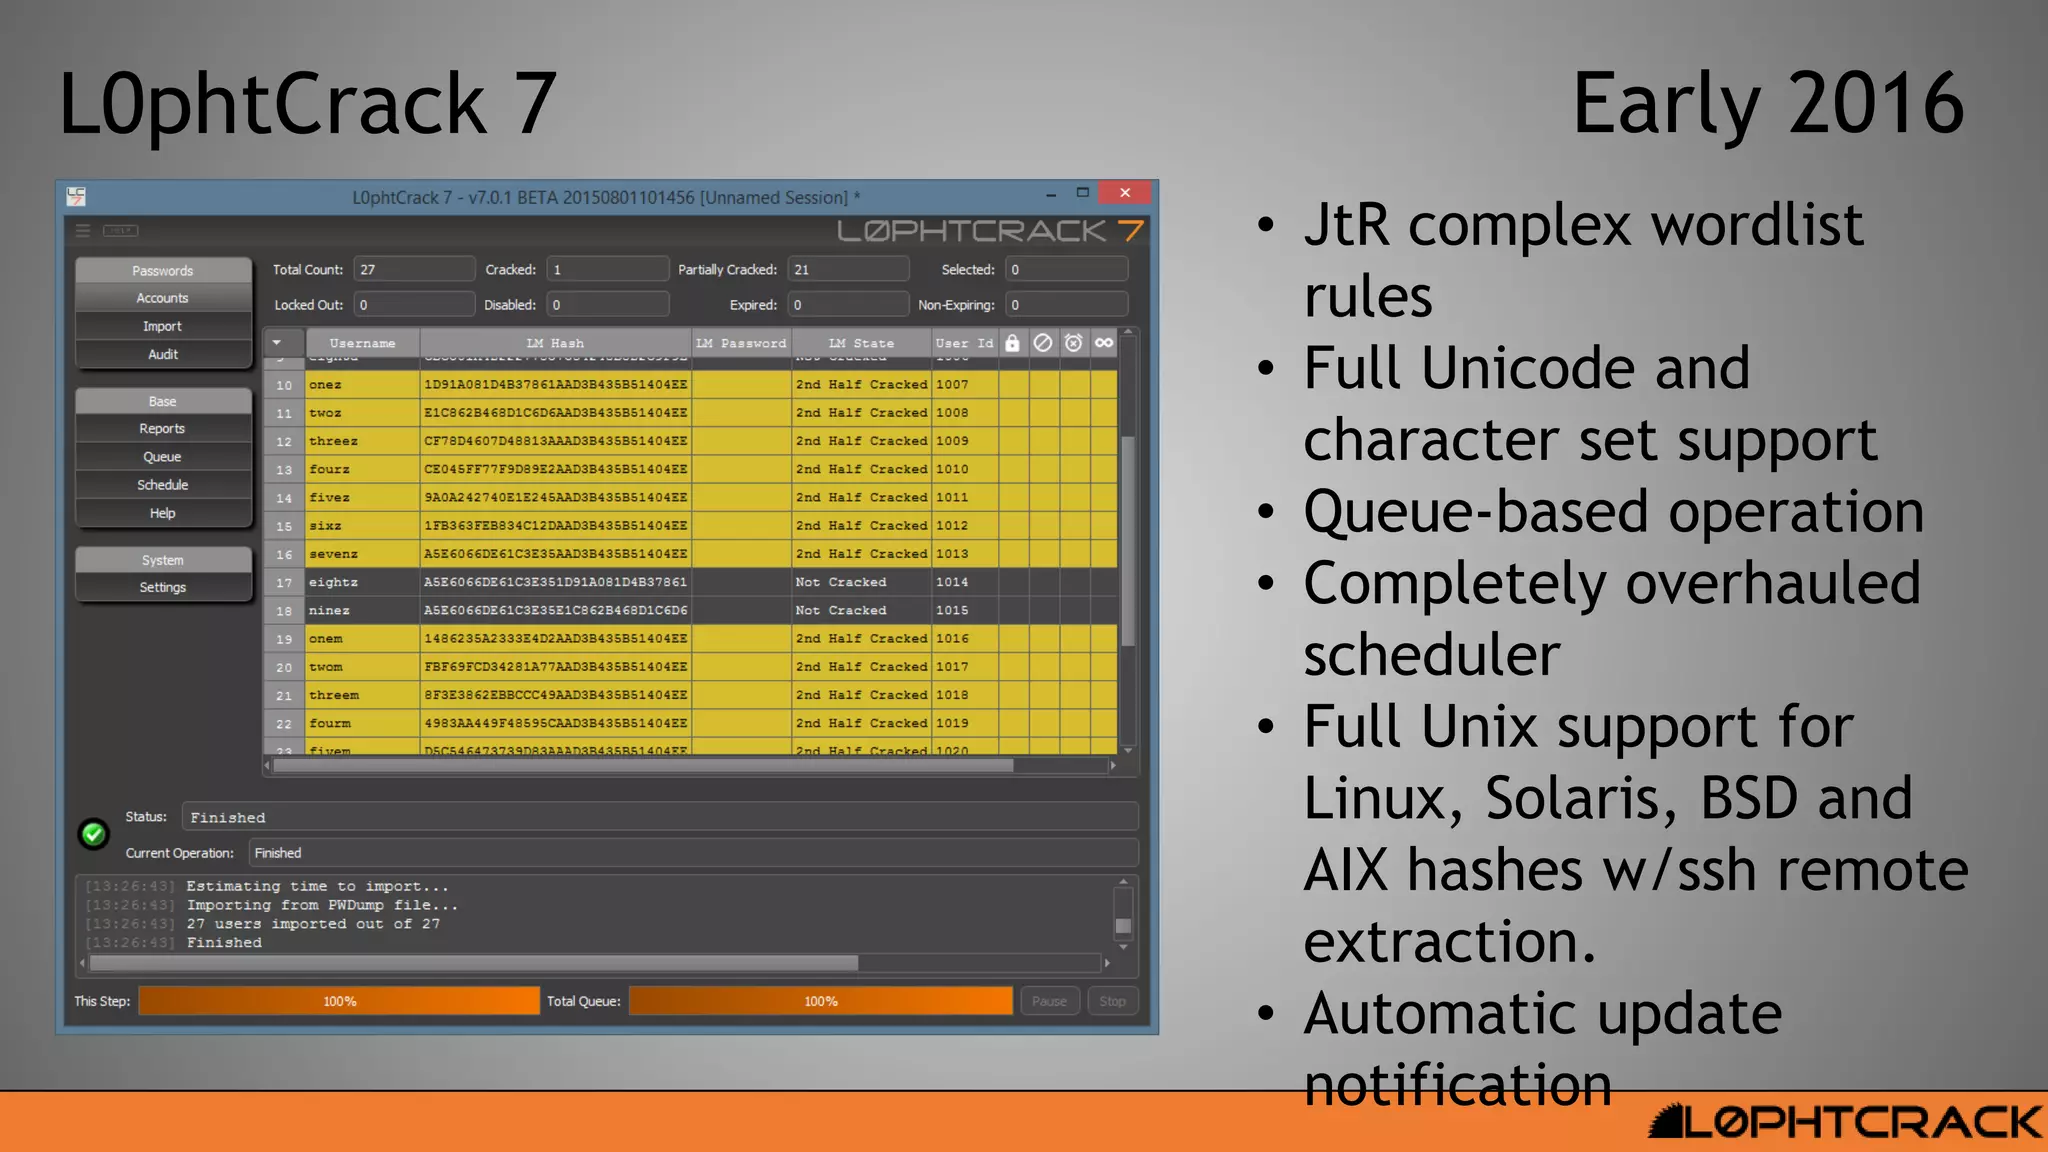Click log line '27 users imported out of 27'
Viewport: 2048px width, 1152px height.
click(x=313, y=924)
